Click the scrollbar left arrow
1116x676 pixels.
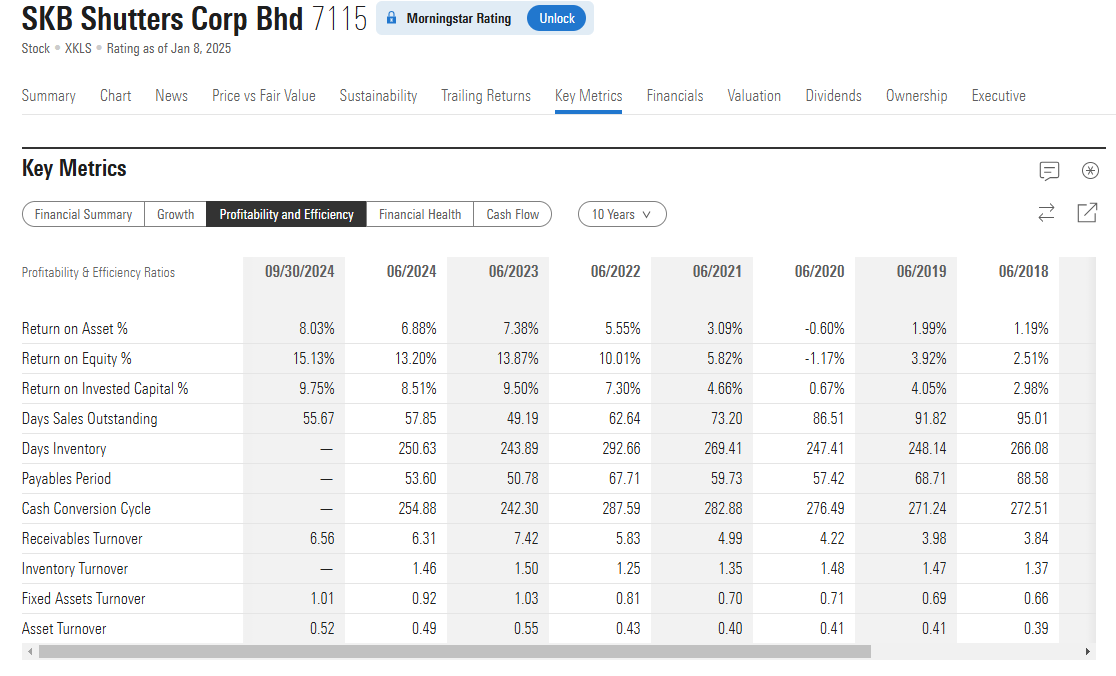29,652
